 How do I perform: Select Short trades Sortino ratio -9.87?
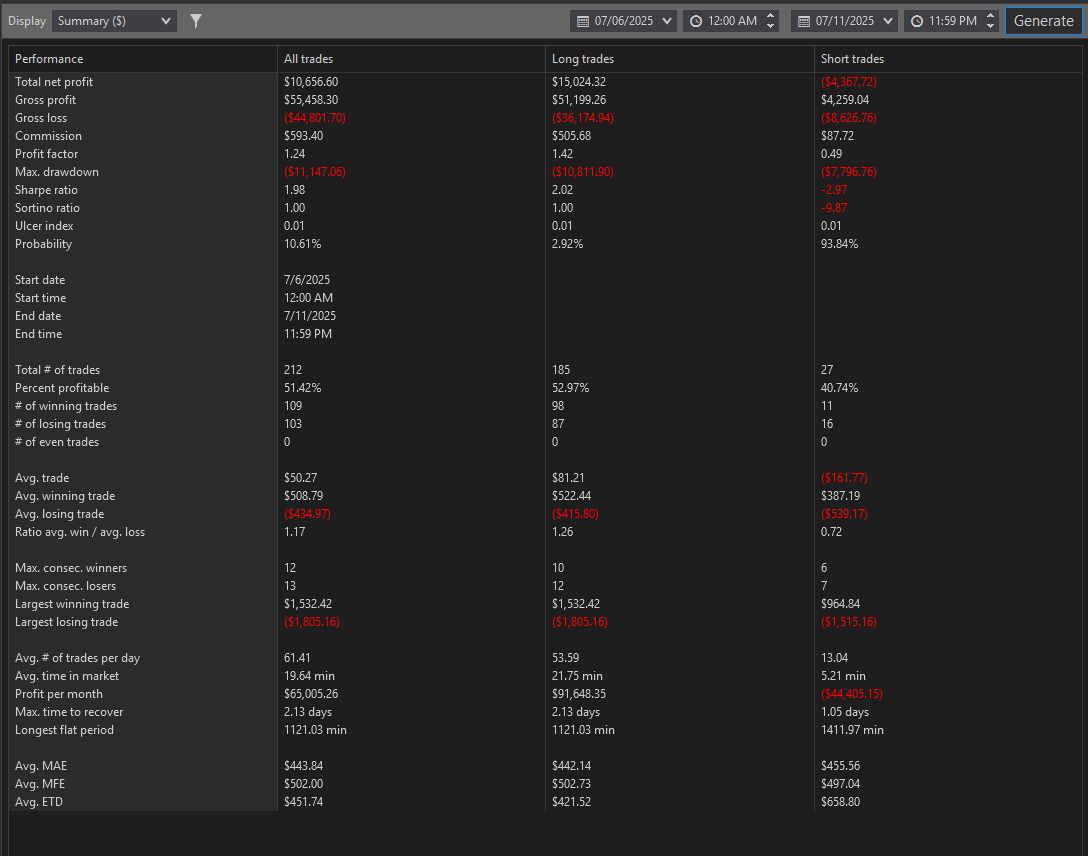tap(834, 208)
